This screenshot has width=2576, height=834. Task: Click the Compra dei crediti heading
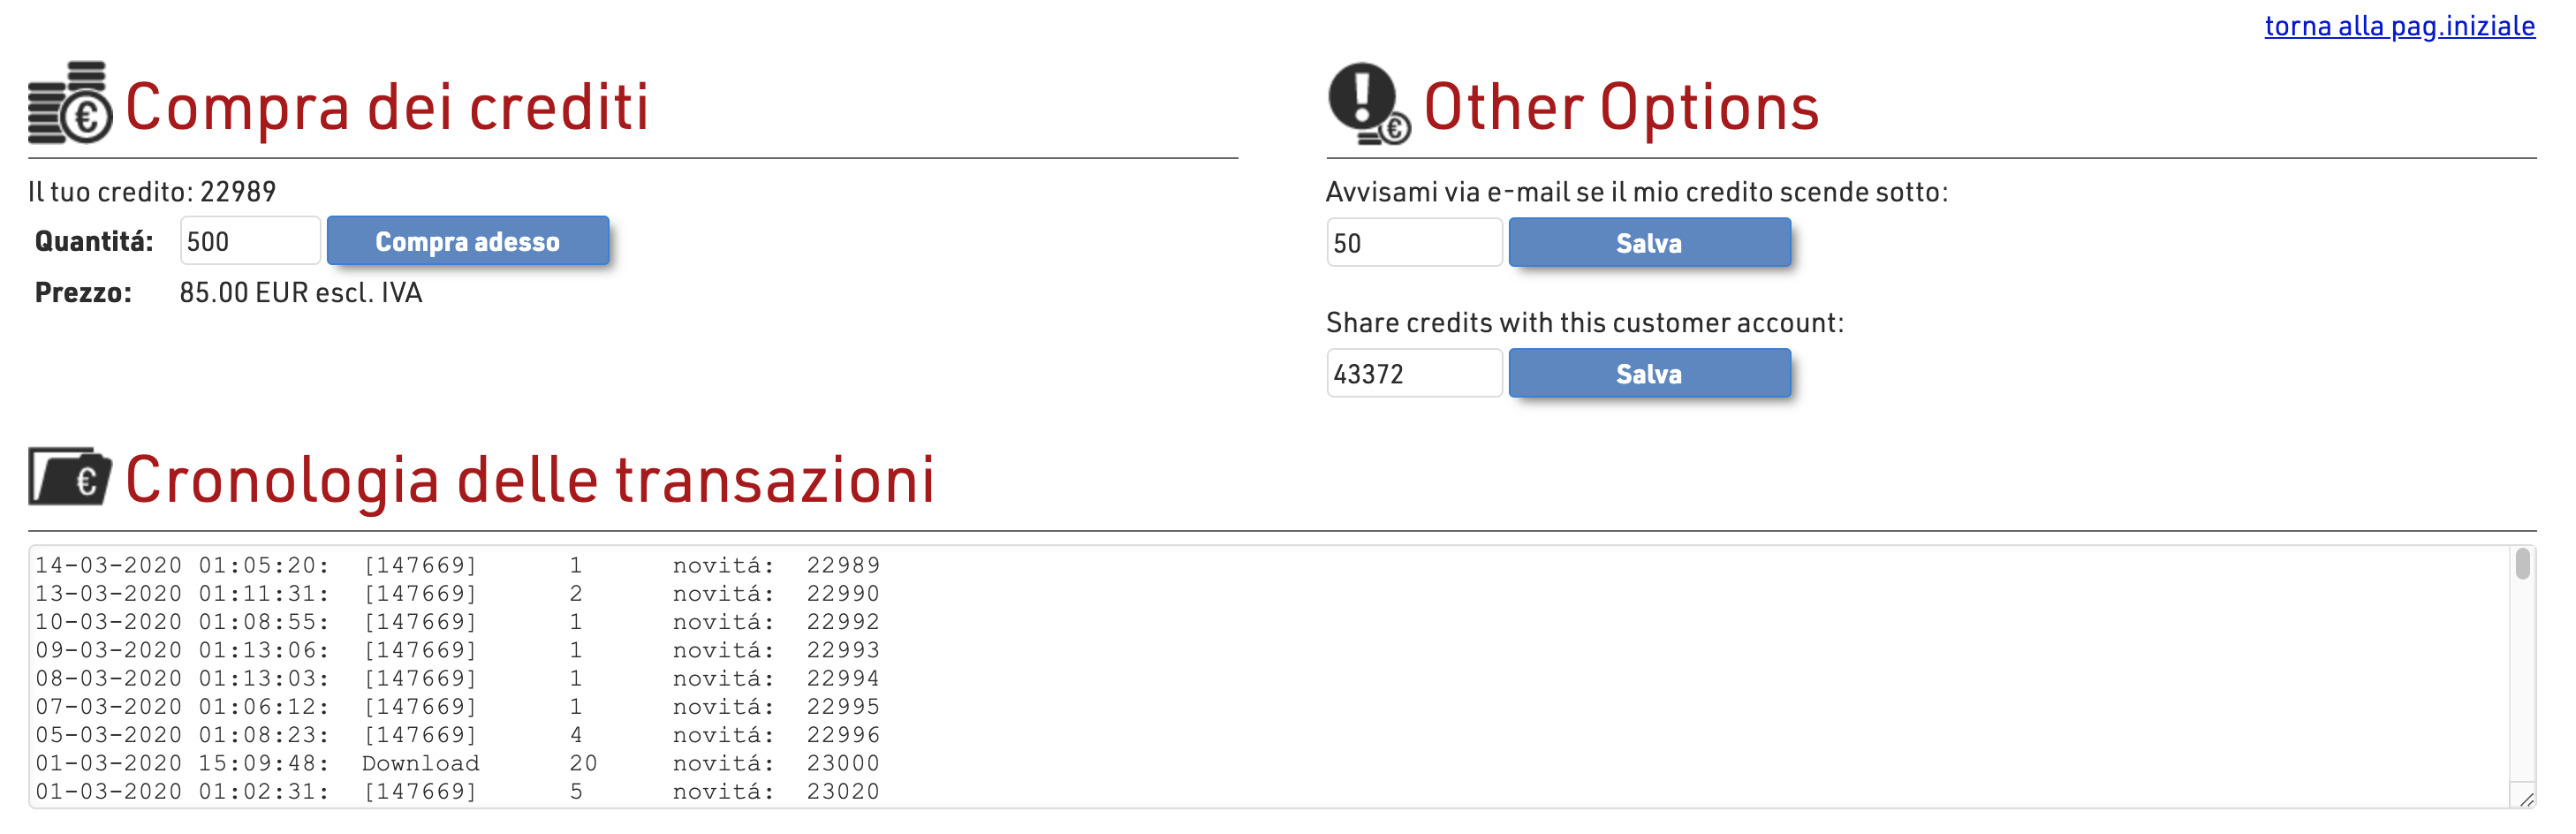pos(387,106)
